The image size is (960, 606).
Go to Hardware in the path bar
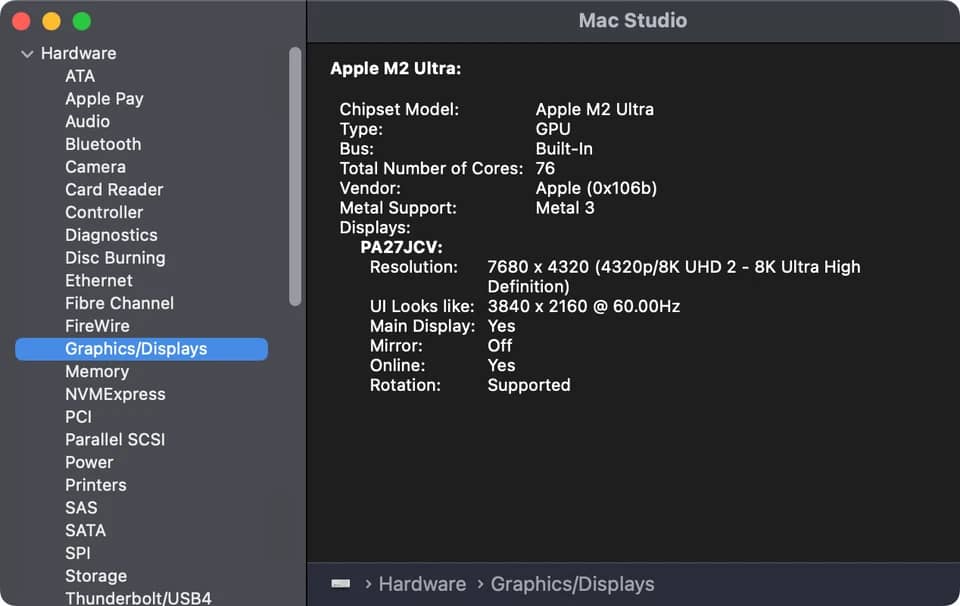tap(422, 584)
